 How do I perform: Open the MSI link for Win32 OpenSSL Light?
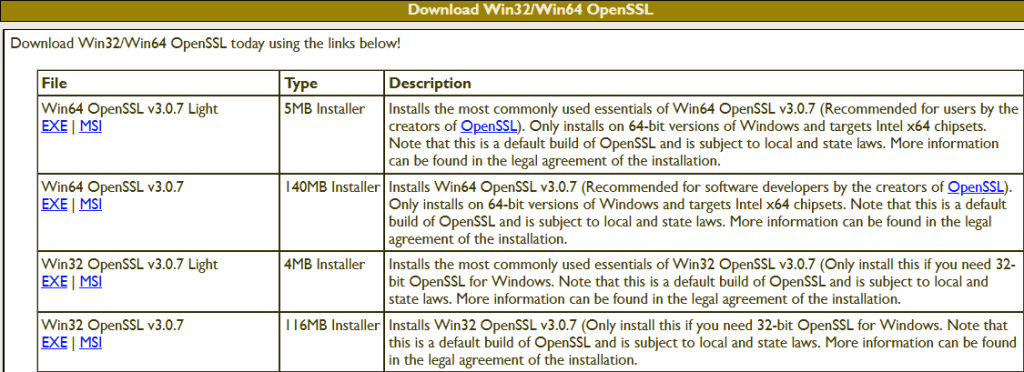pyautogui.click(x=90, y=282)
